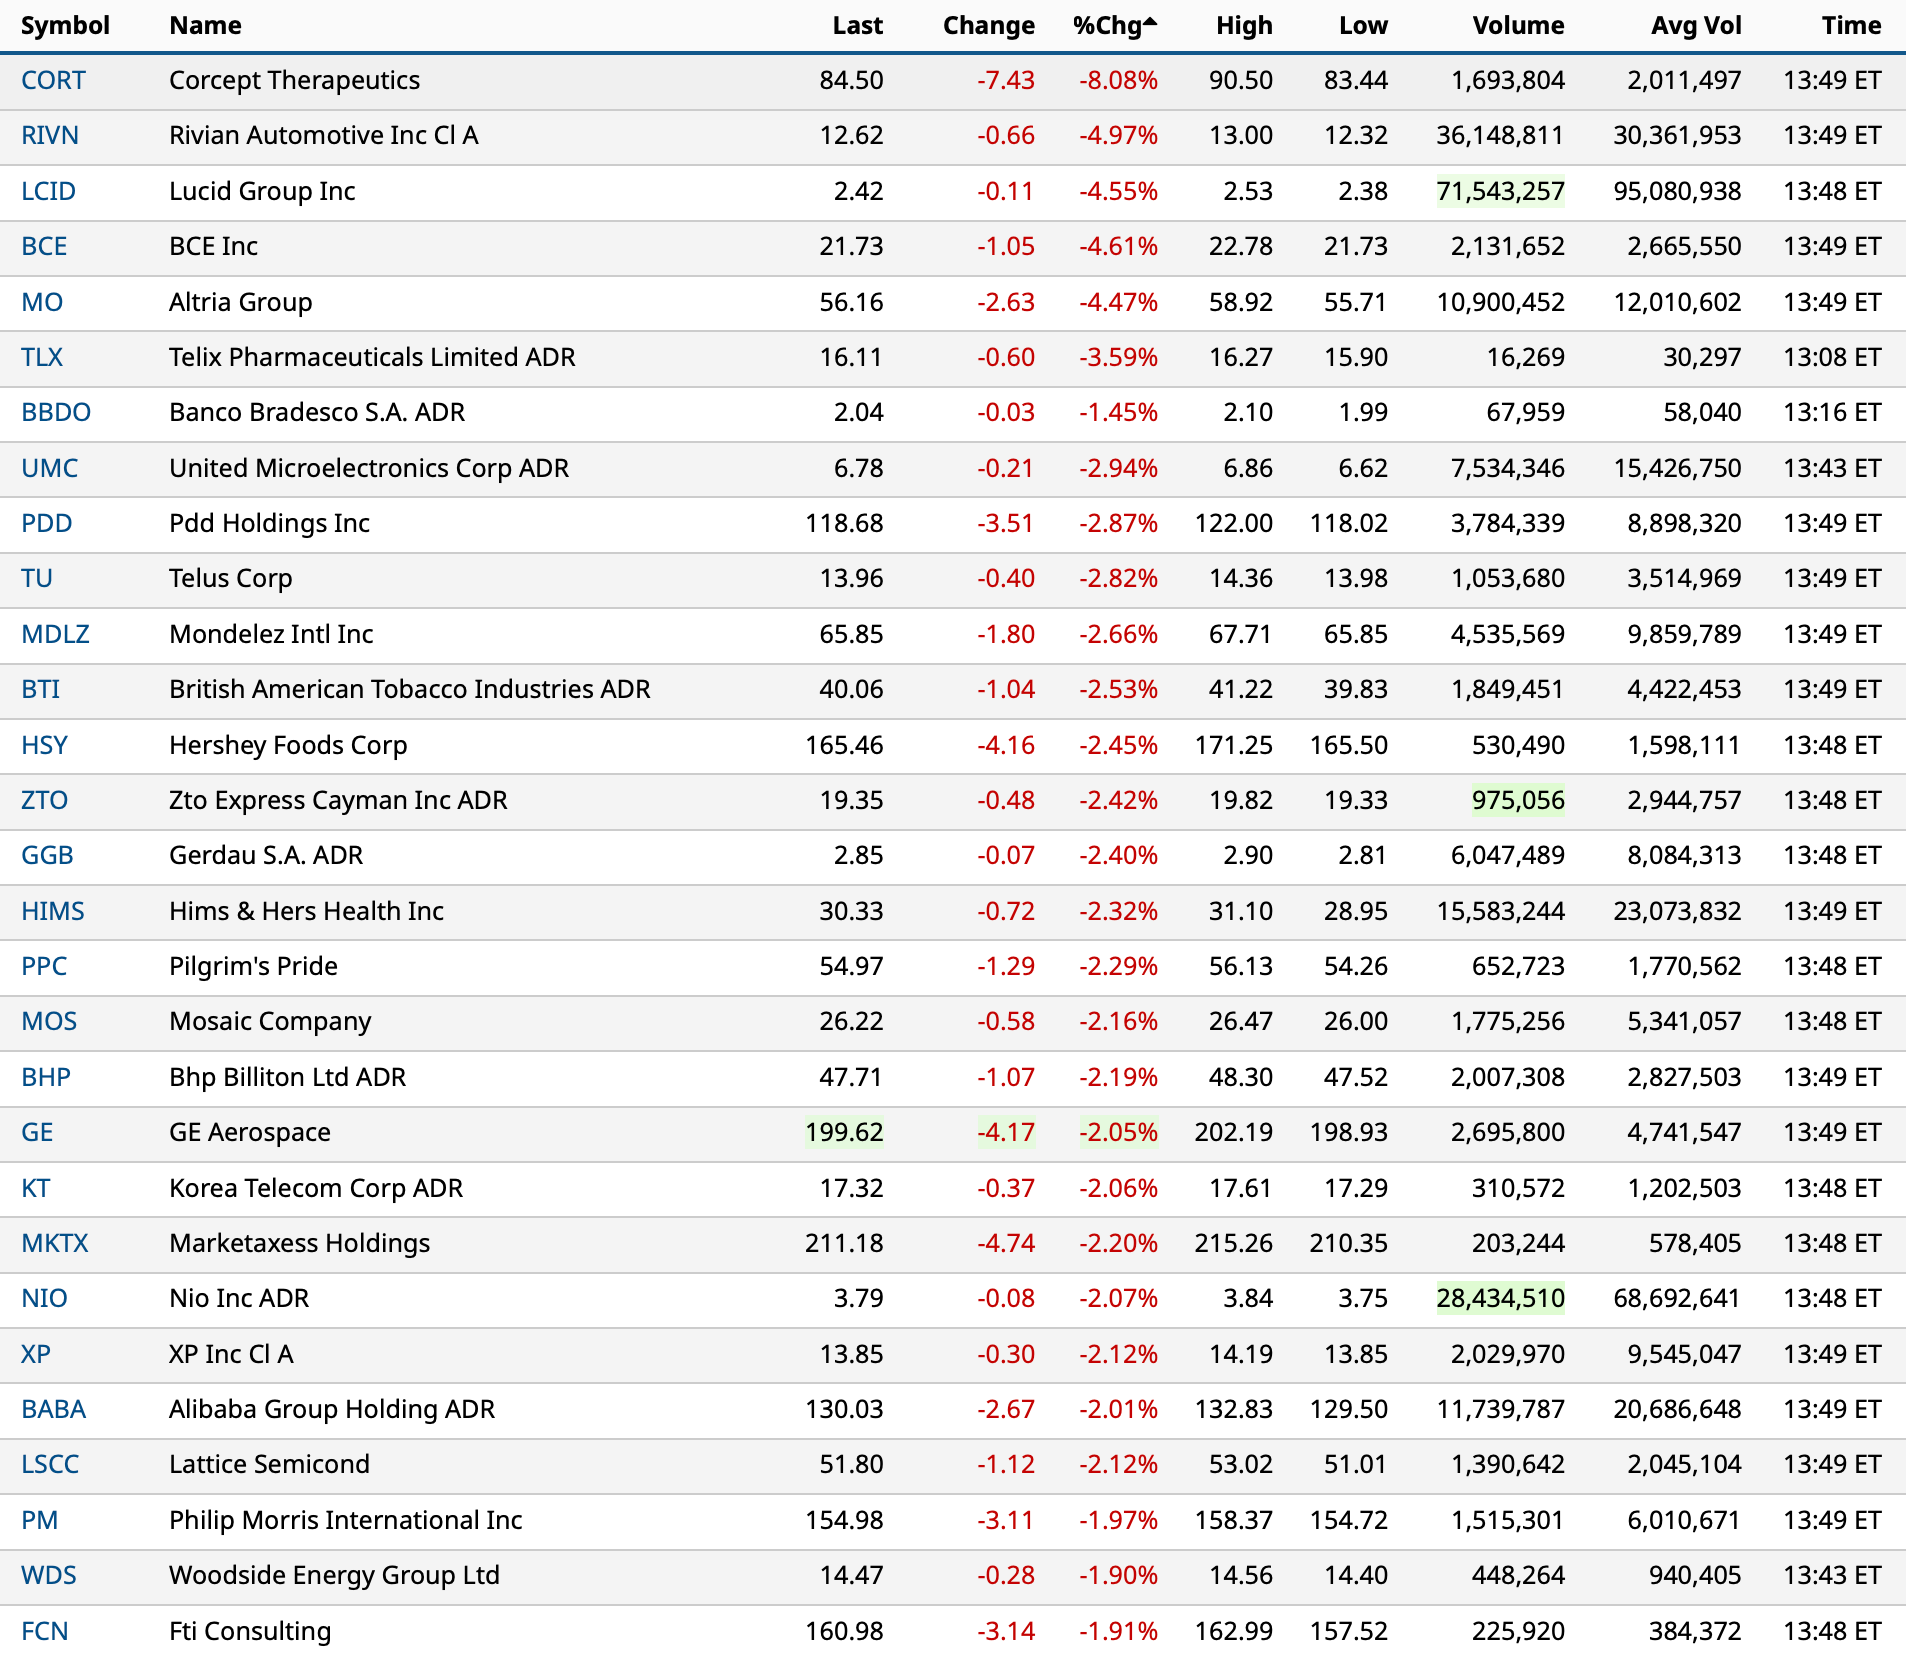Image resolution: width=1906 pixels, height=1656 pixels.
Task: Click highlighted Lucid volume 71,543,257
Action: coord(1500,191)
